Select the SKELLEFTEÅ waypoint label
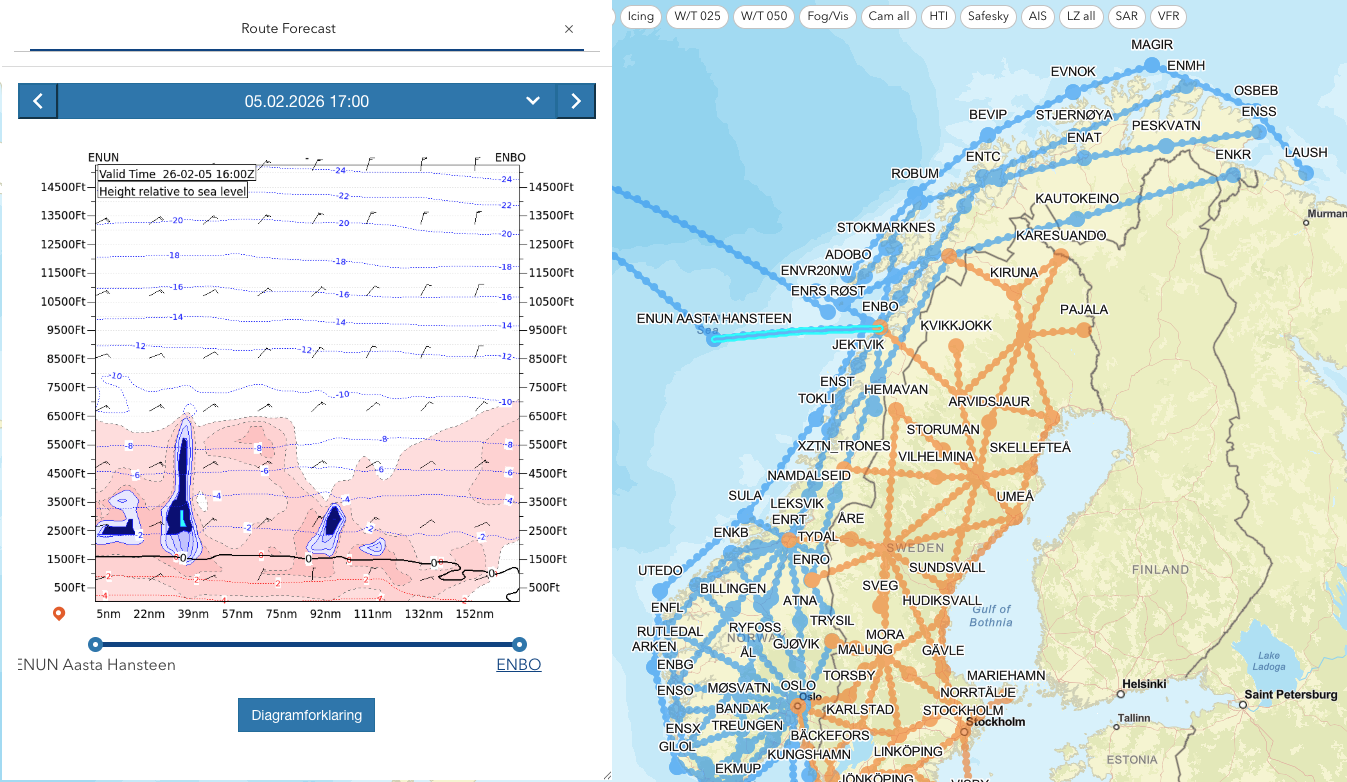The width and height of the screenshot is (1347, 782). (x=1028, y=447)
